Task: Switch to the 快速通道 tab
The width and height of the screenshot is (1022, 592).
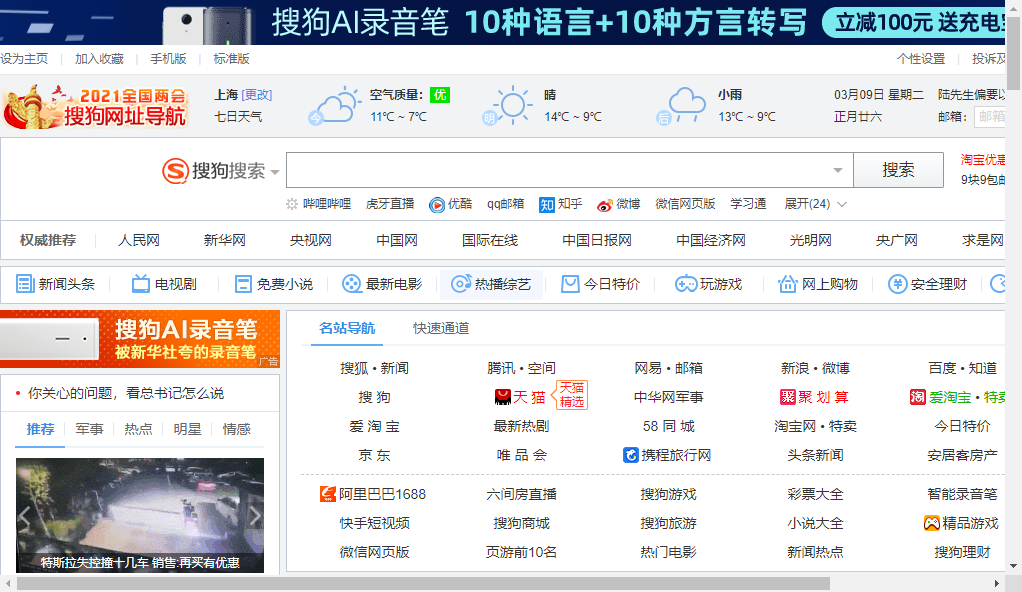Action: coord(441,328)
